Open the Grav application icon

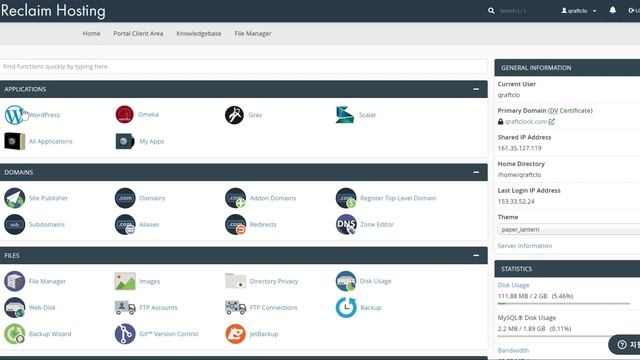(234, 115)
